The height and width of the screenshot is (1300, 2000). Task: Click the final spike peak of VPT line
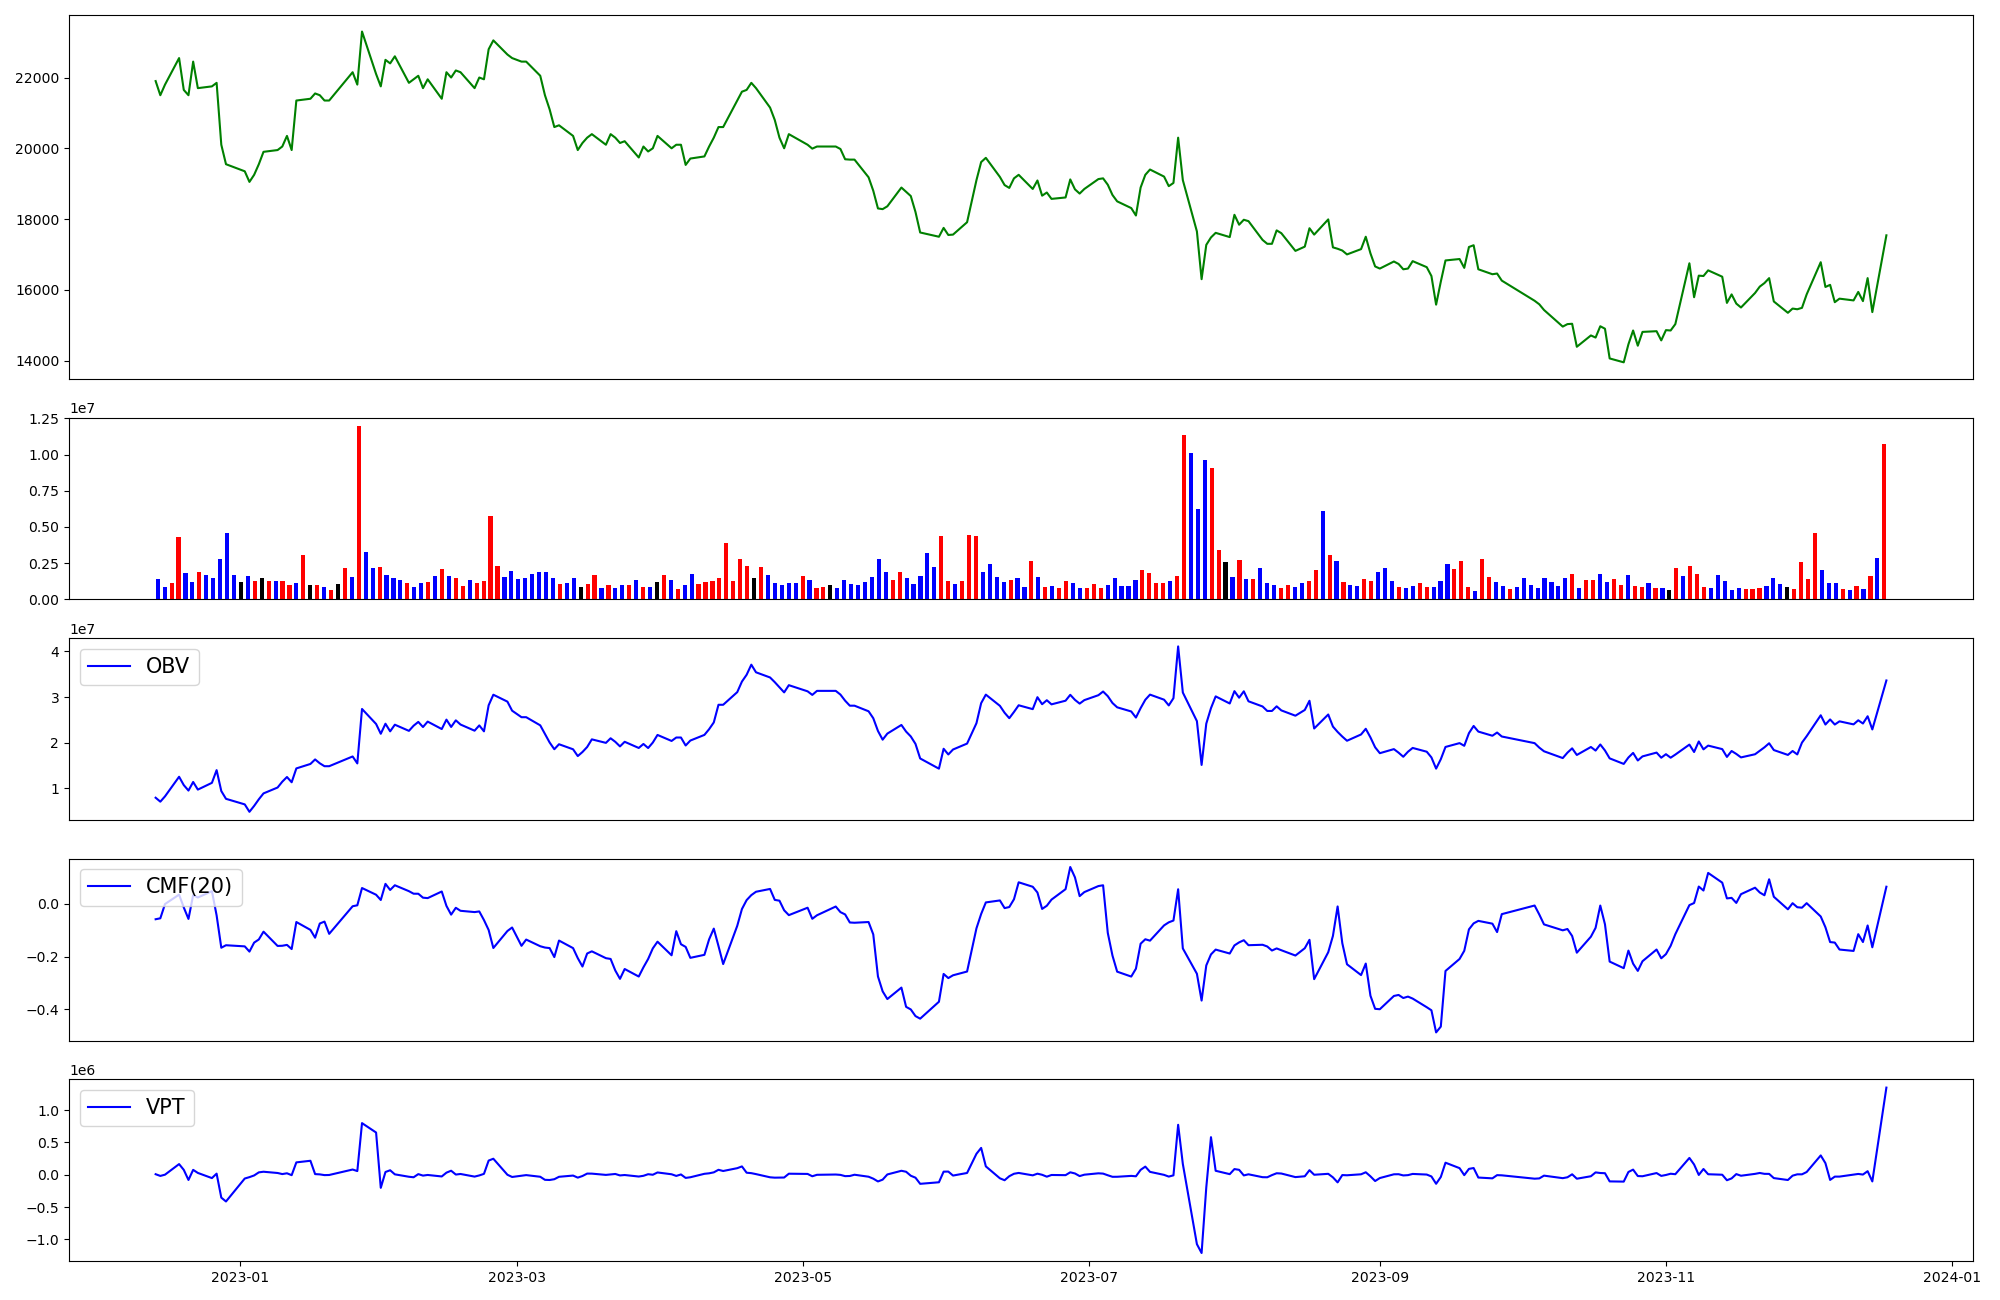coord(1886,1088)
